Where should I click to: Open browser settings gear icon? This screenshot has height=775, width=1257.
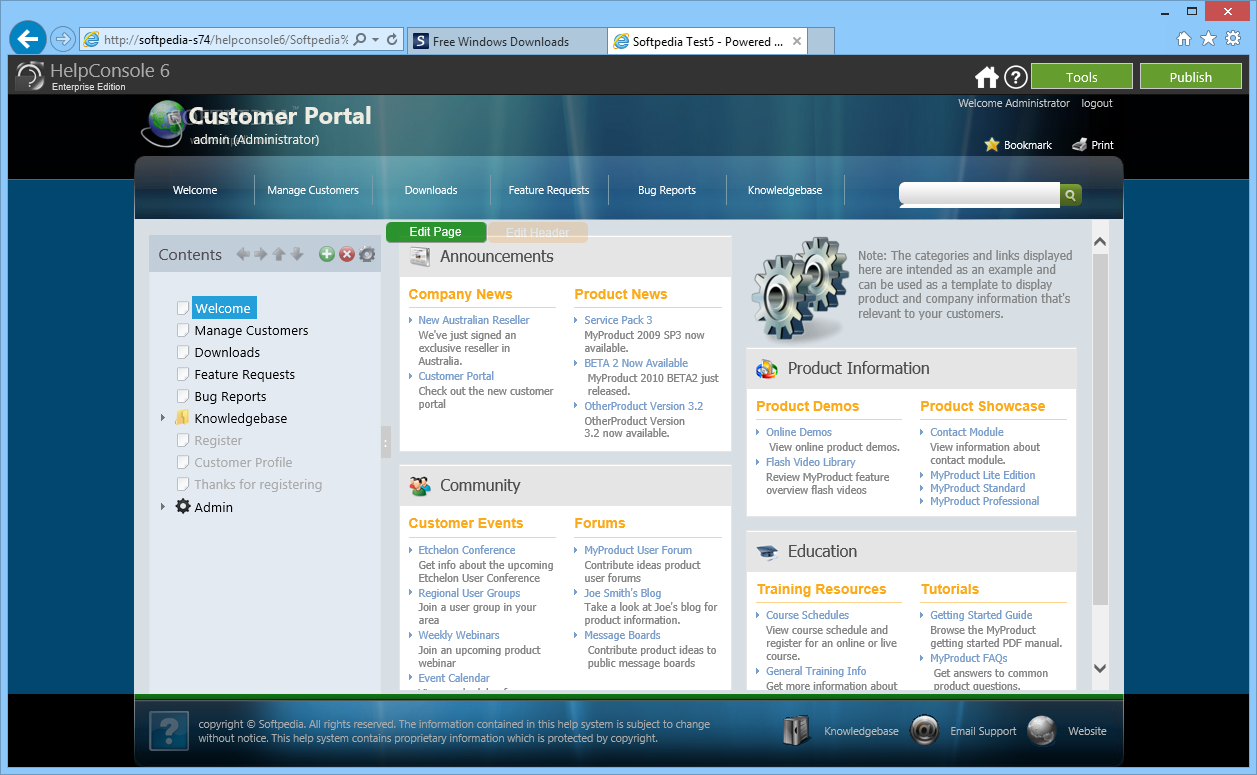[x=1233, y=38]
